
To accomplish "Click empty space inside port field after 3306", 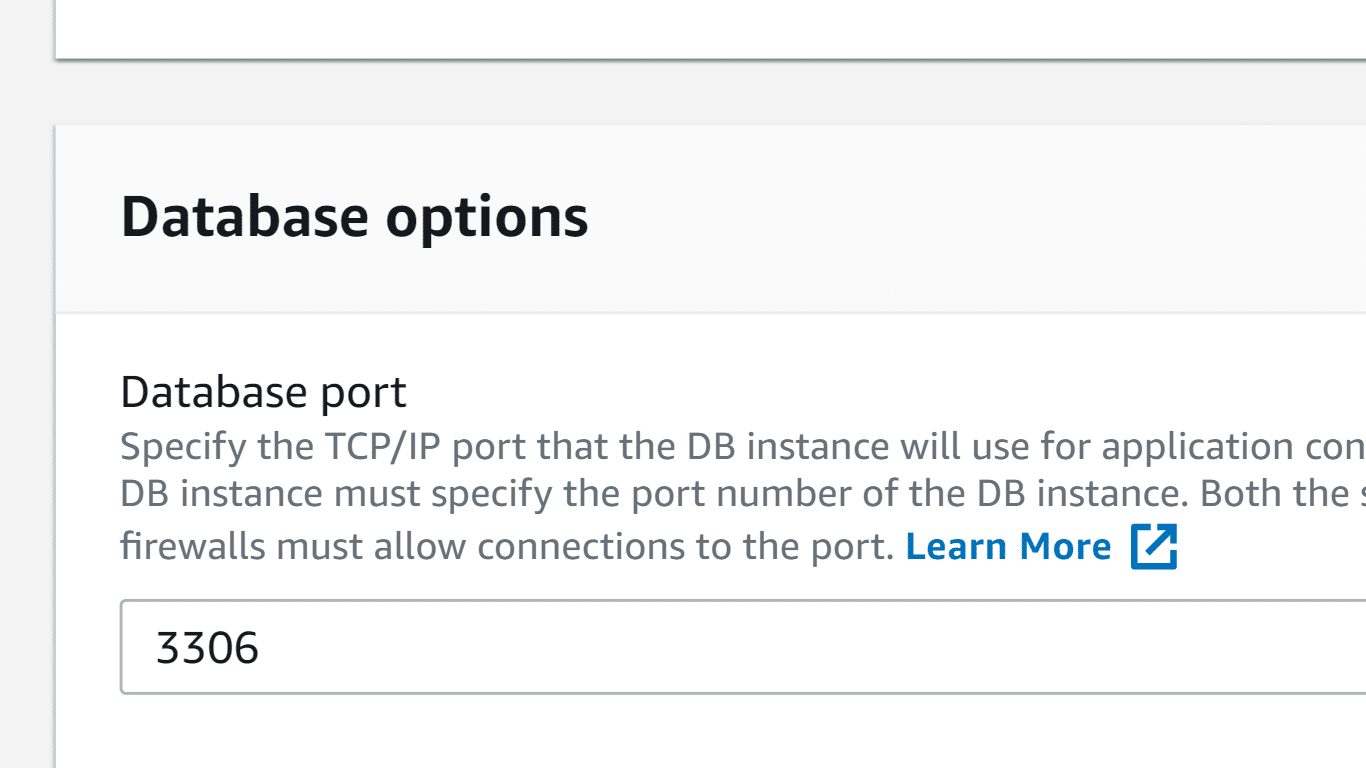I will coord(800,648).
